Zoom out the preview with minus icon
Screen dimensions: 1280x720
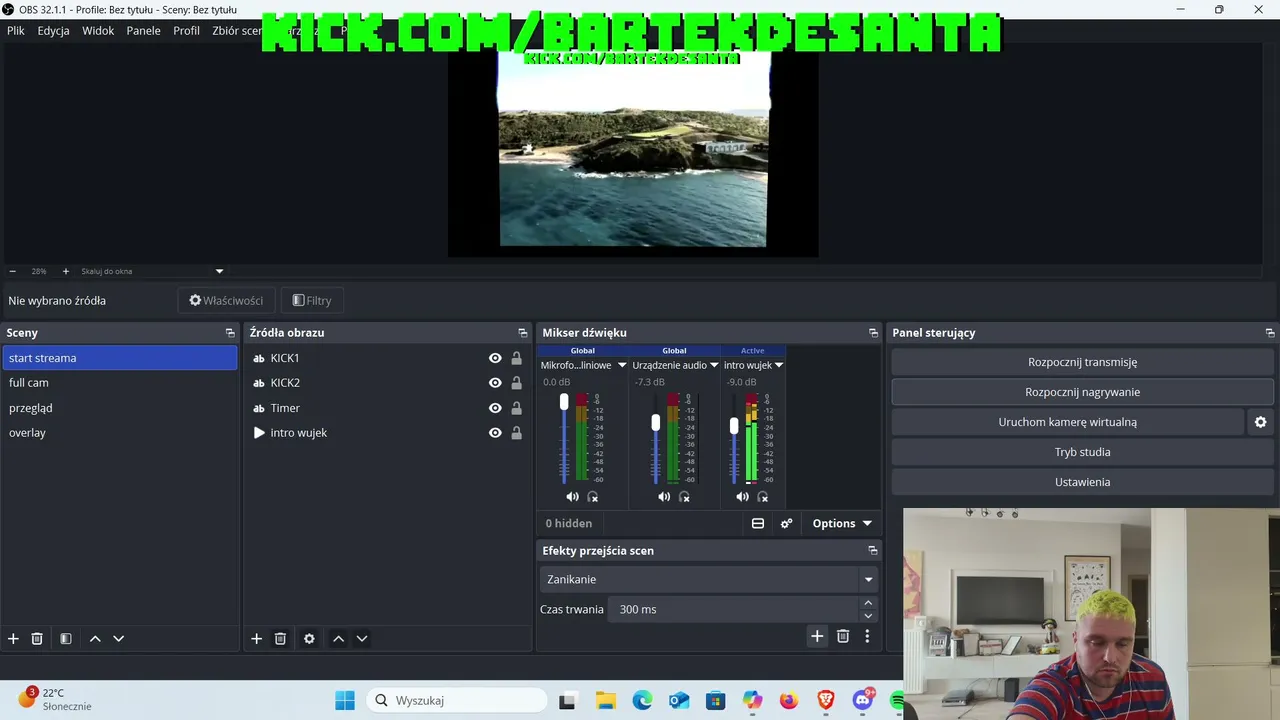pyautogui.click(x=13, y=271)
